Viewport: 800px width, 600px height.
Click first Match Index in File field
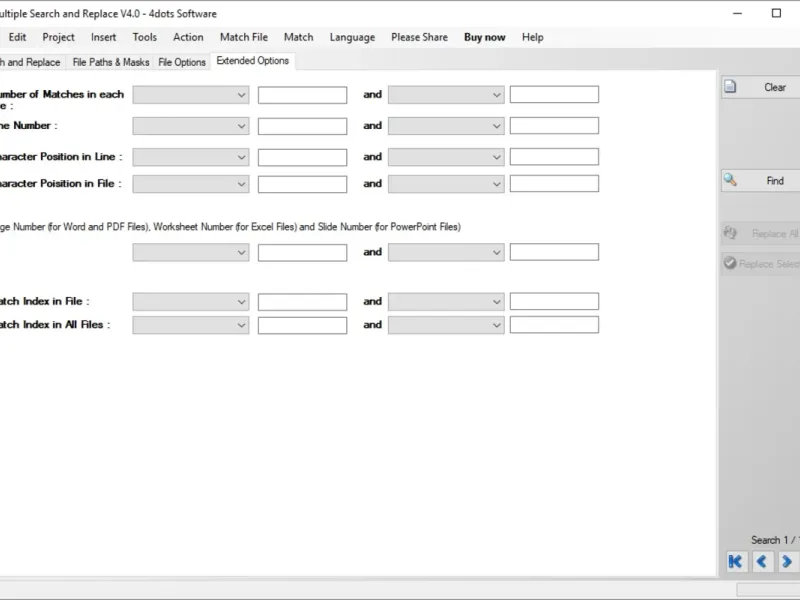(x=303, y=302)
